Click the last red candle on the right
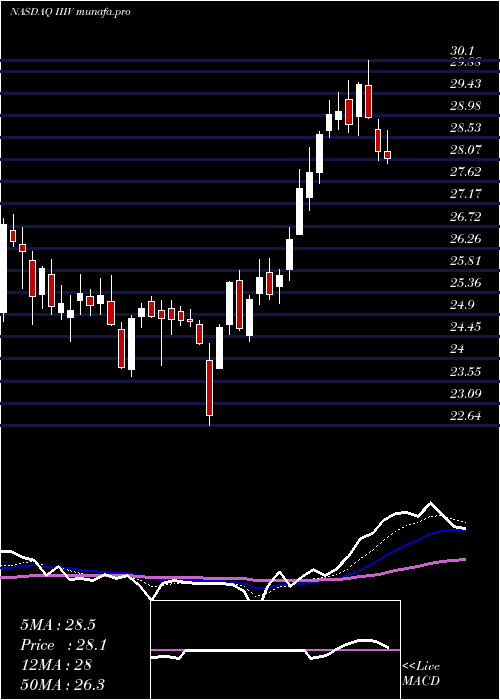500x700 pixels. [388, 154]
